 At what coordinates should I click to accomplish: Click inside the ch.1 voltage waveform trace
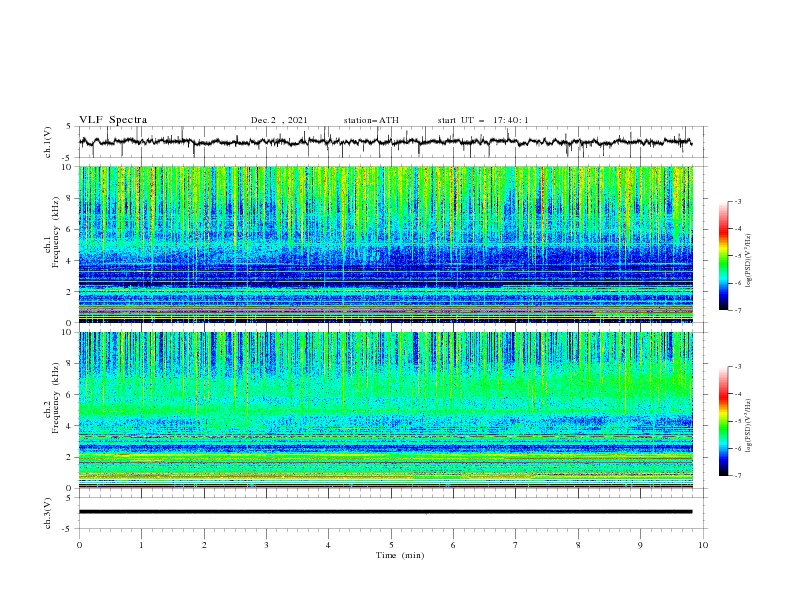(385, 142)
